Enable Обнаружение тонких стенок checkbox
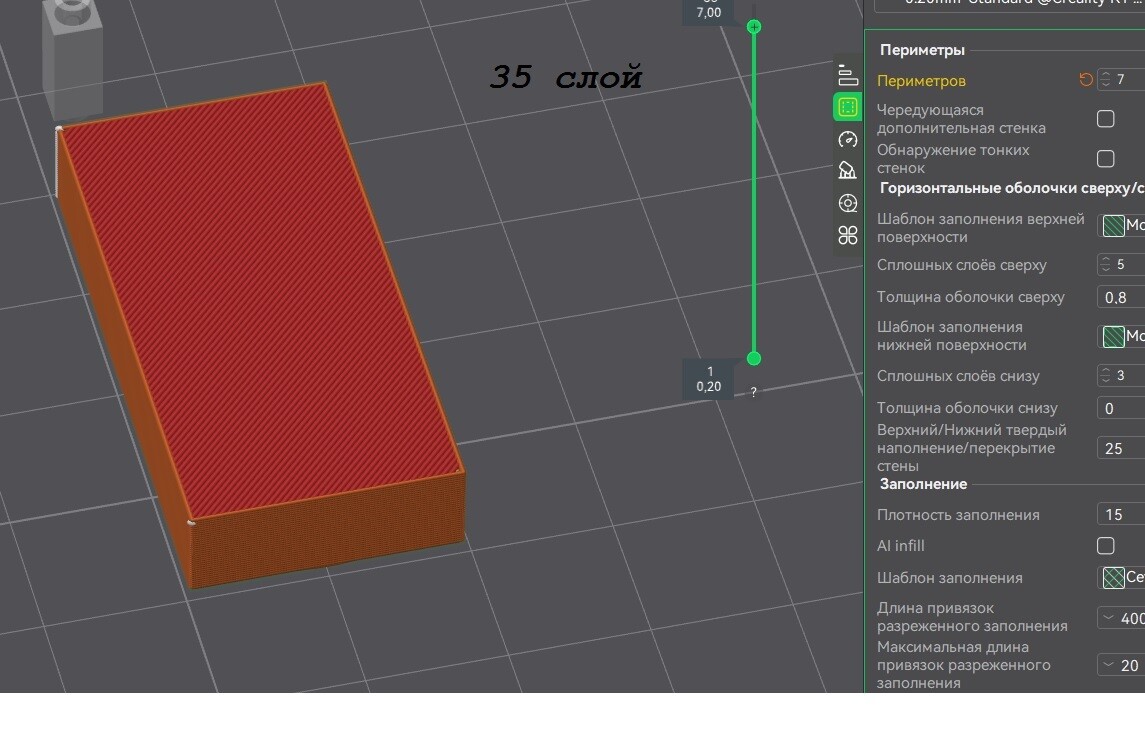Viewport: 1145px width, 745px height. point(1106,158)
